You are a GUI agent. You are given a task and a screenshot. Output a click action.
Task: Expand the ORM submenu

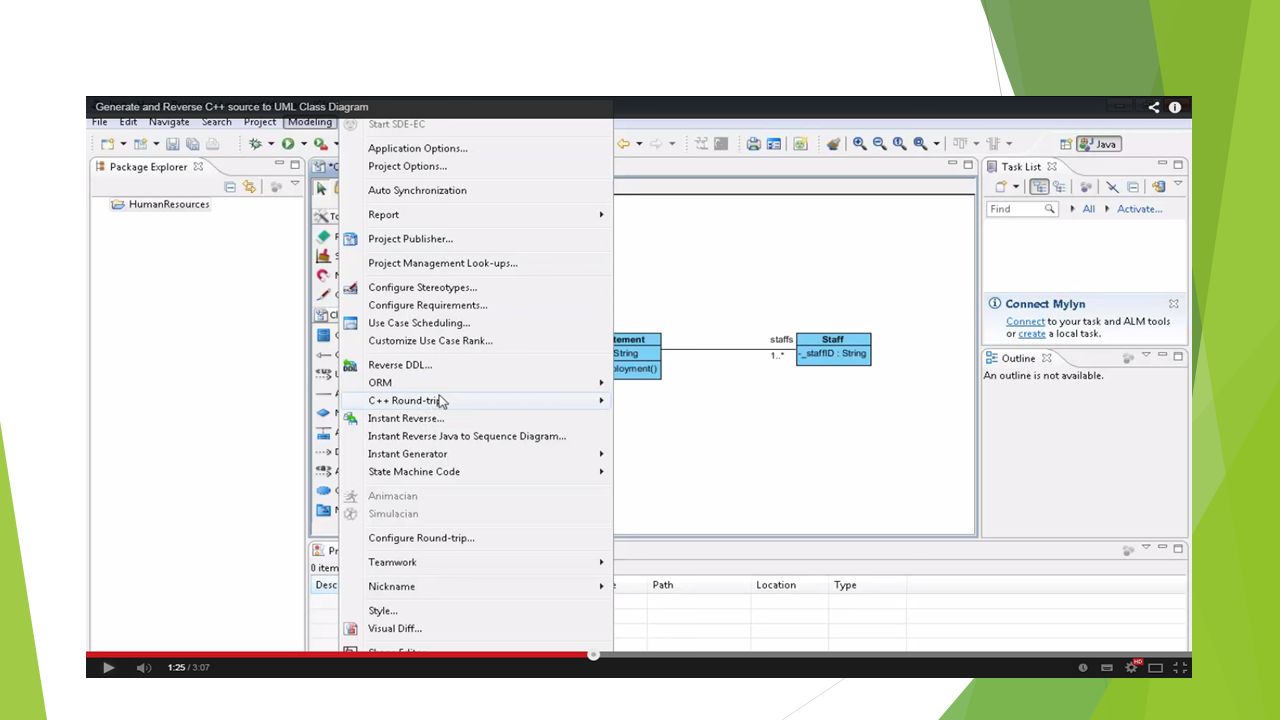point(475,382)
